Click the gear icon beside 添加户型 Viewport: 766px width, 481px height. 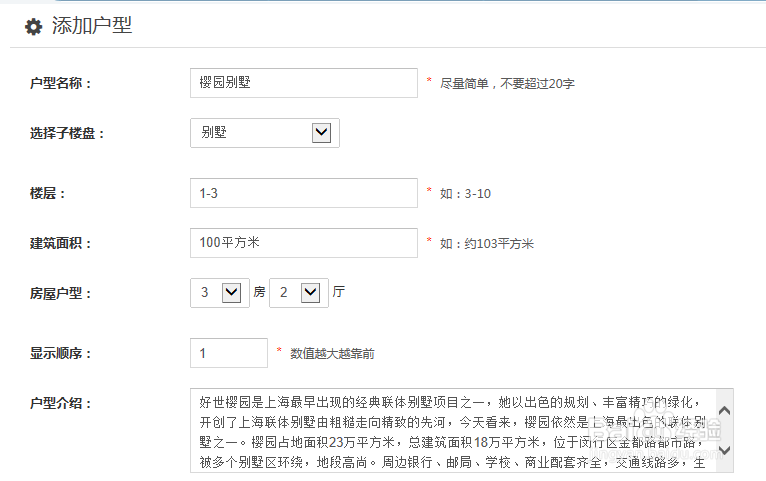[x=33, y=26]
